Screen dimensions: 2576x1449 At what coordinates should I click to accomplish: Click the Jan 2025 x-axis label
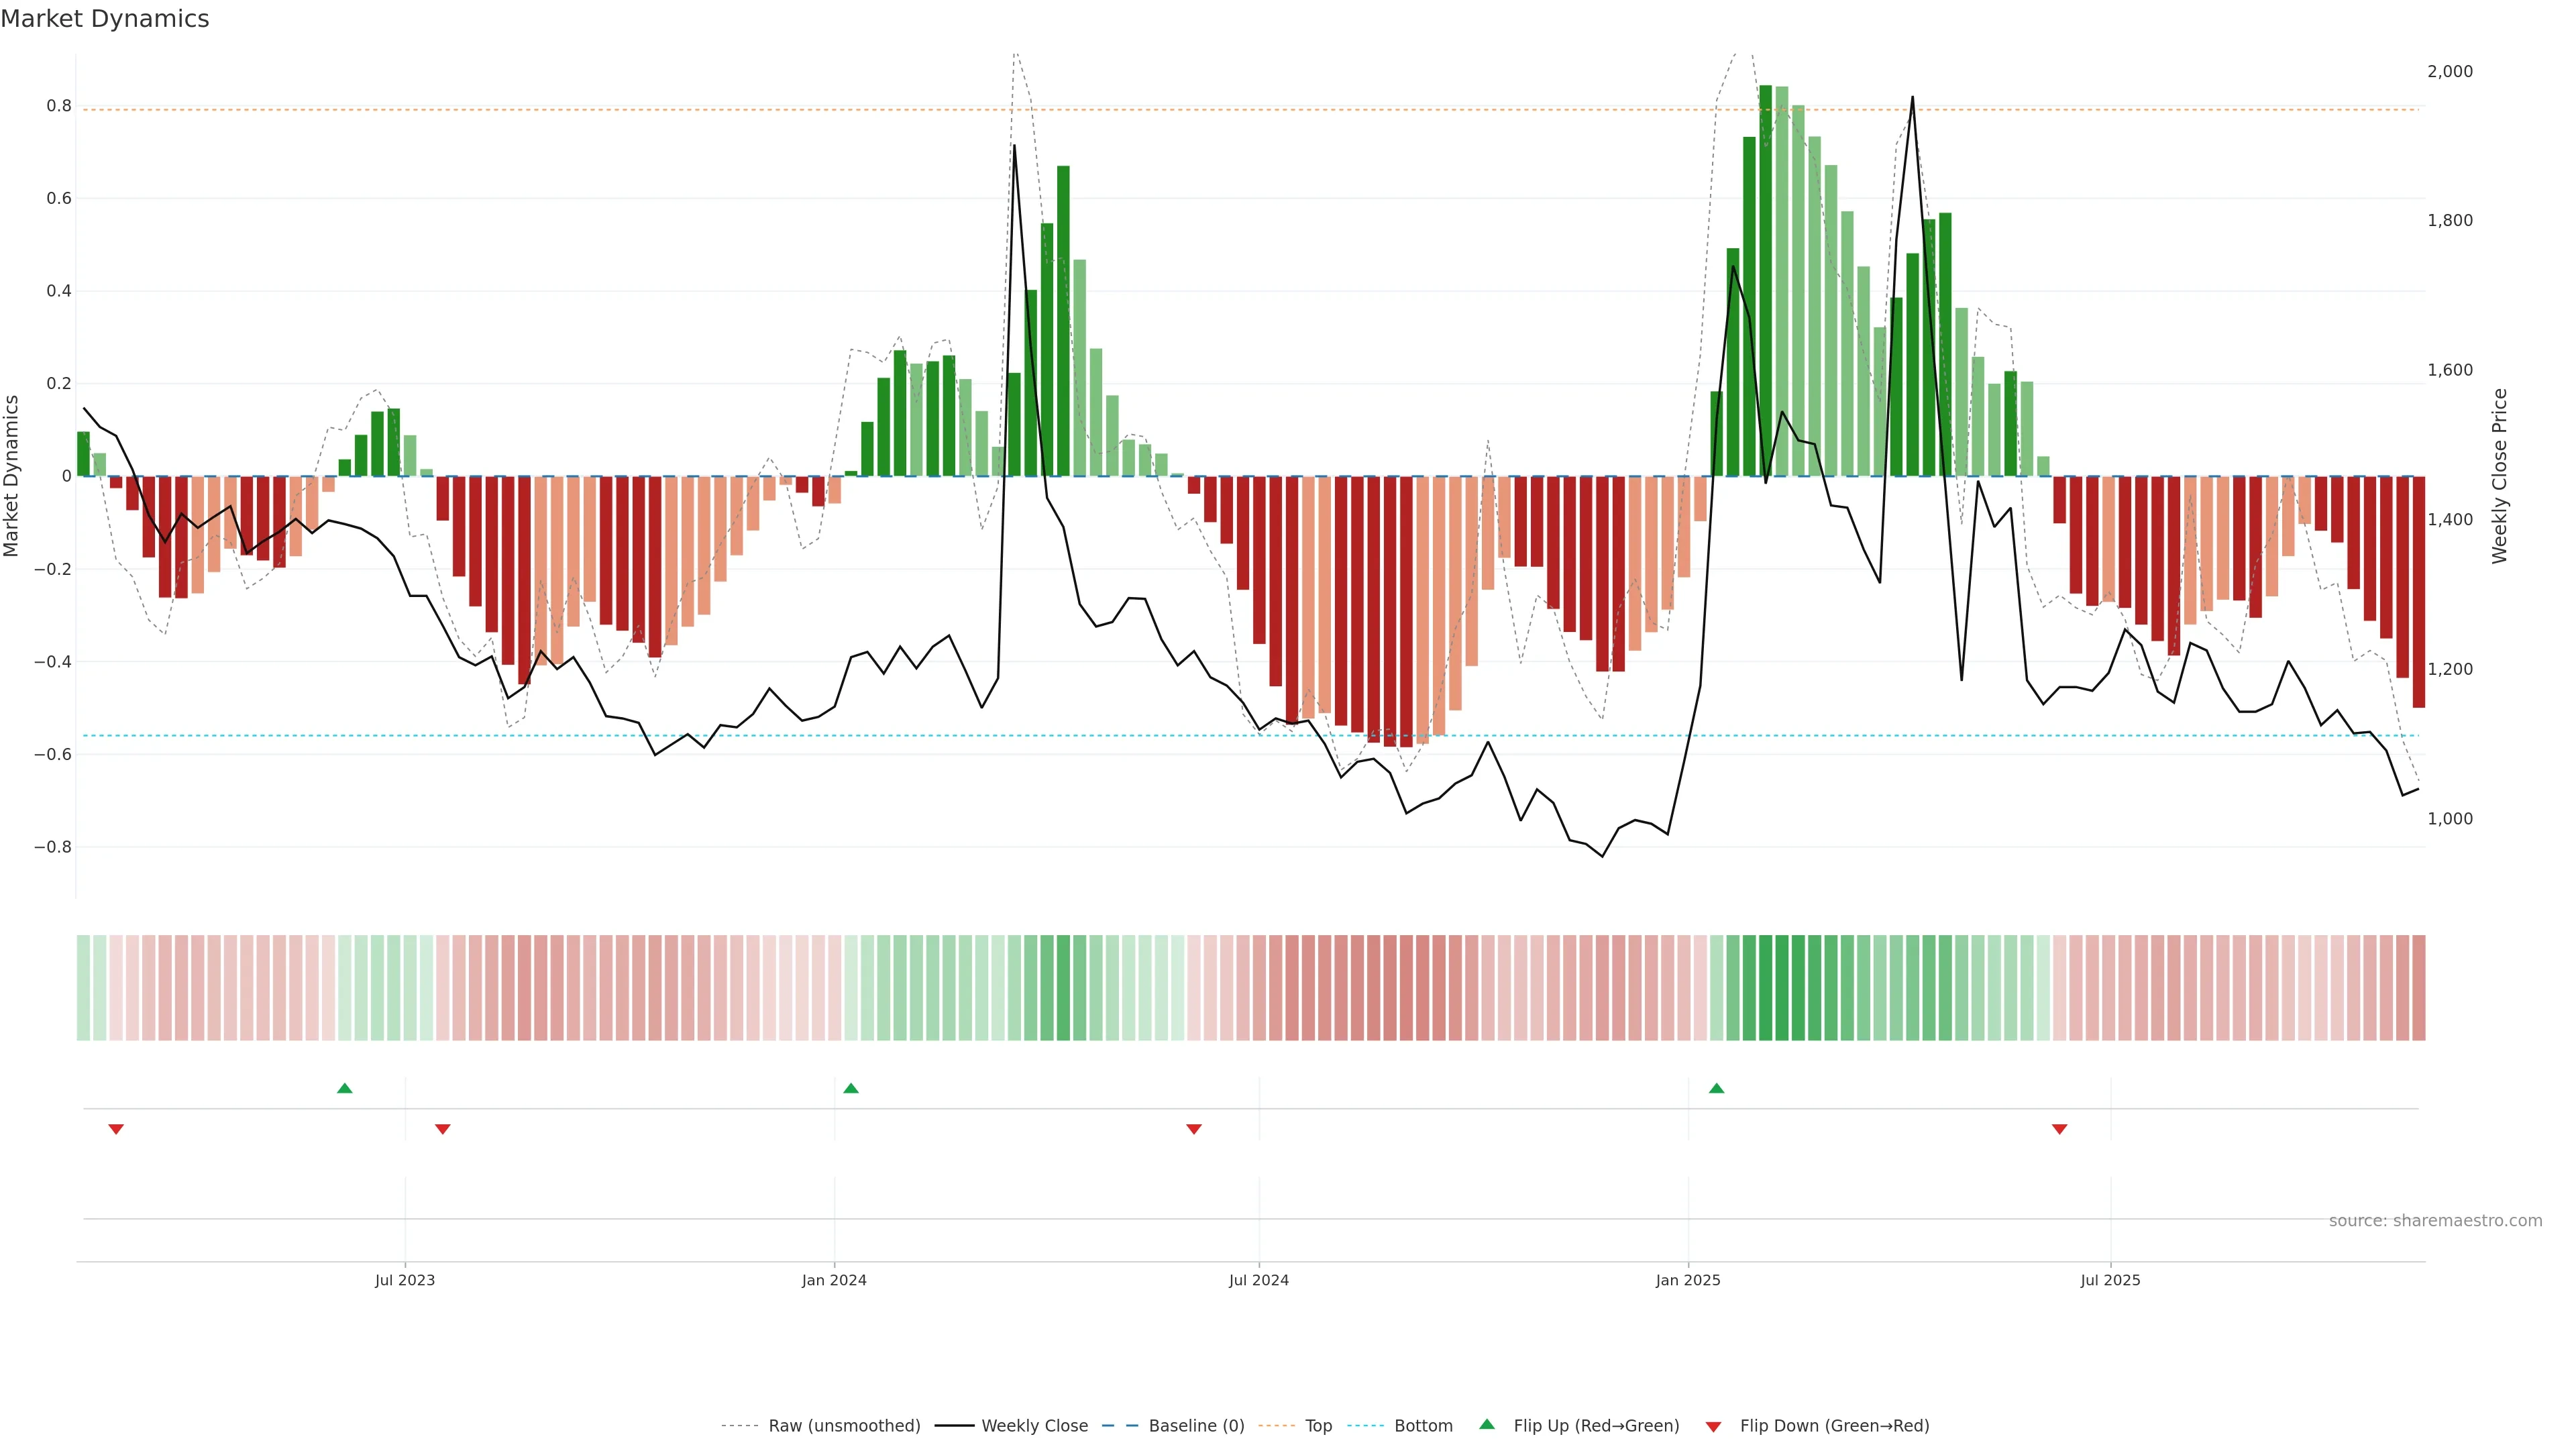coord(1688,1280)
